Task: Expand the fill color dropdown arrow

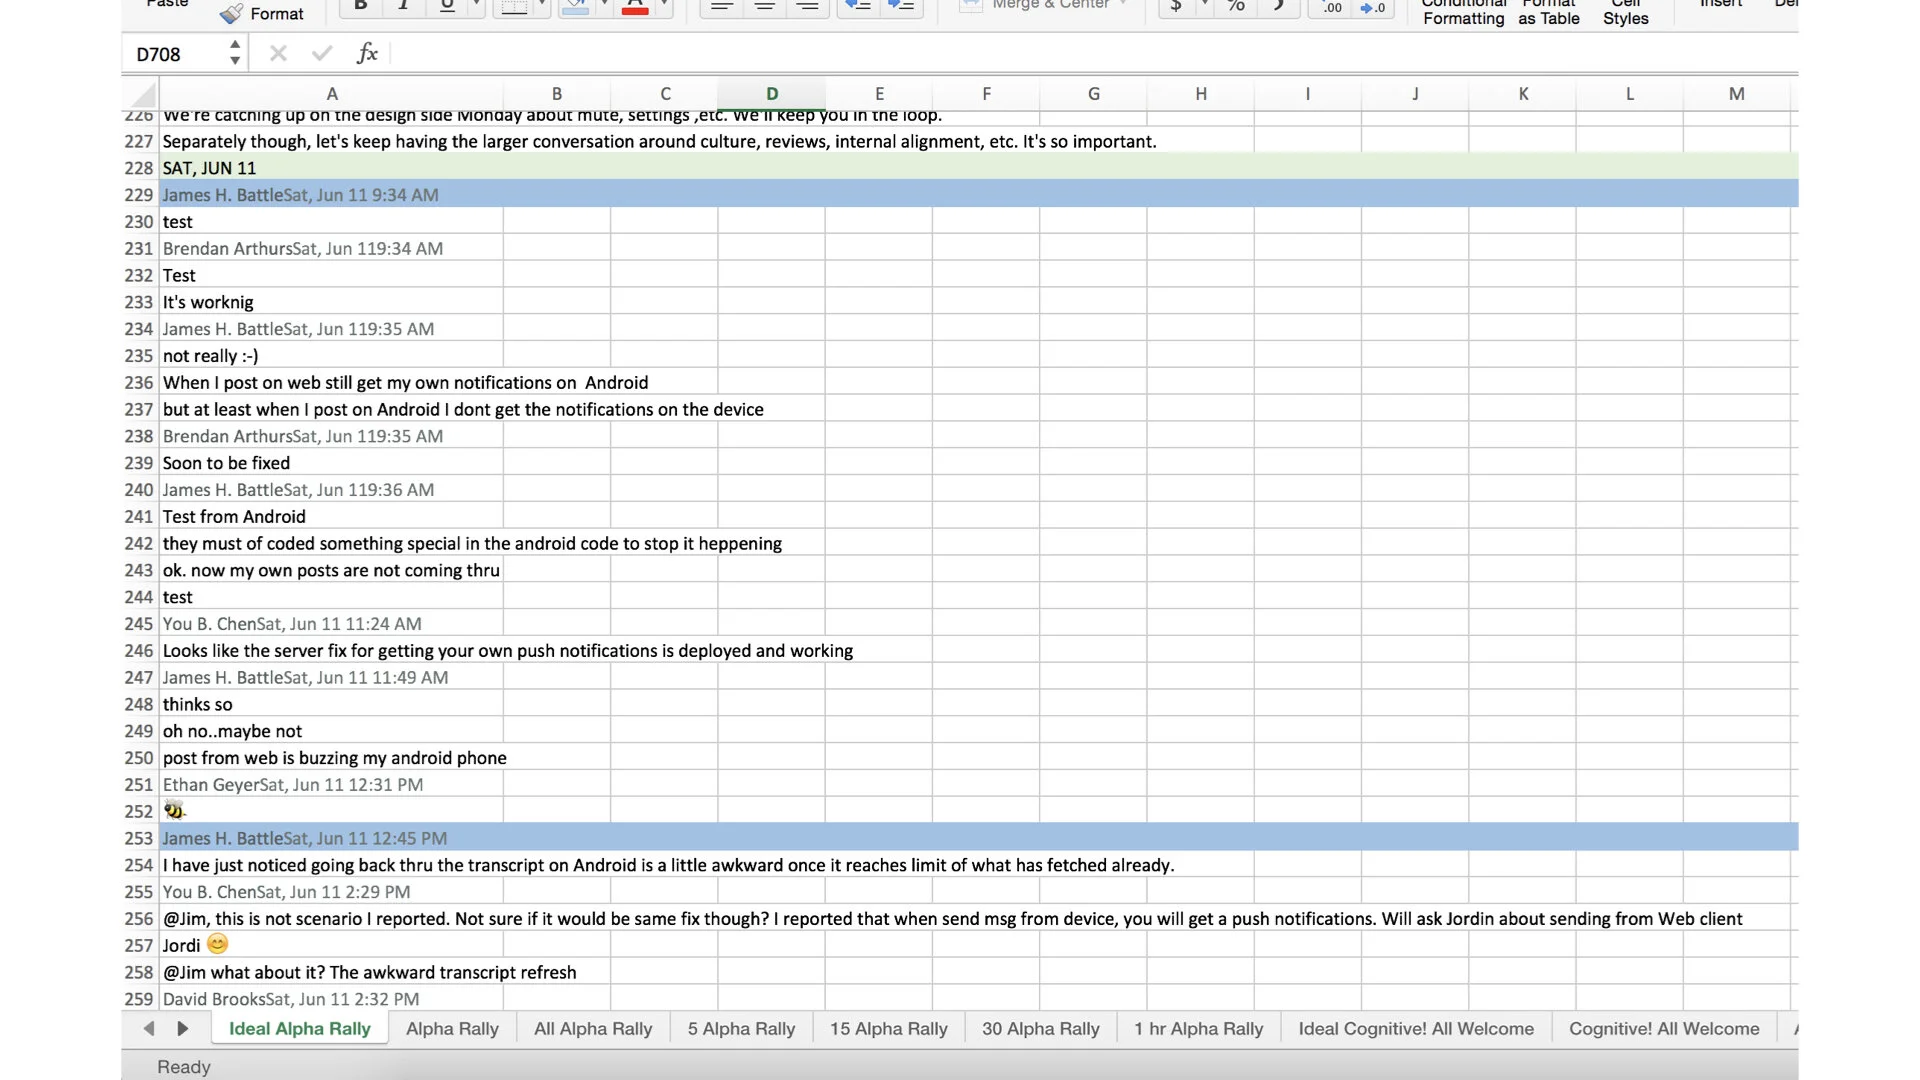Action: [x=604, y=6]
